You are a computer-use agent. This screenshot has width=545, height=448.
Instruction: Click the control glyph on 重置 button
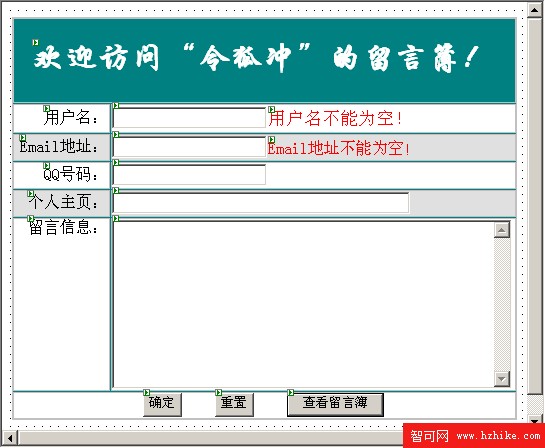pyautogui.click(x=218, y=393)
